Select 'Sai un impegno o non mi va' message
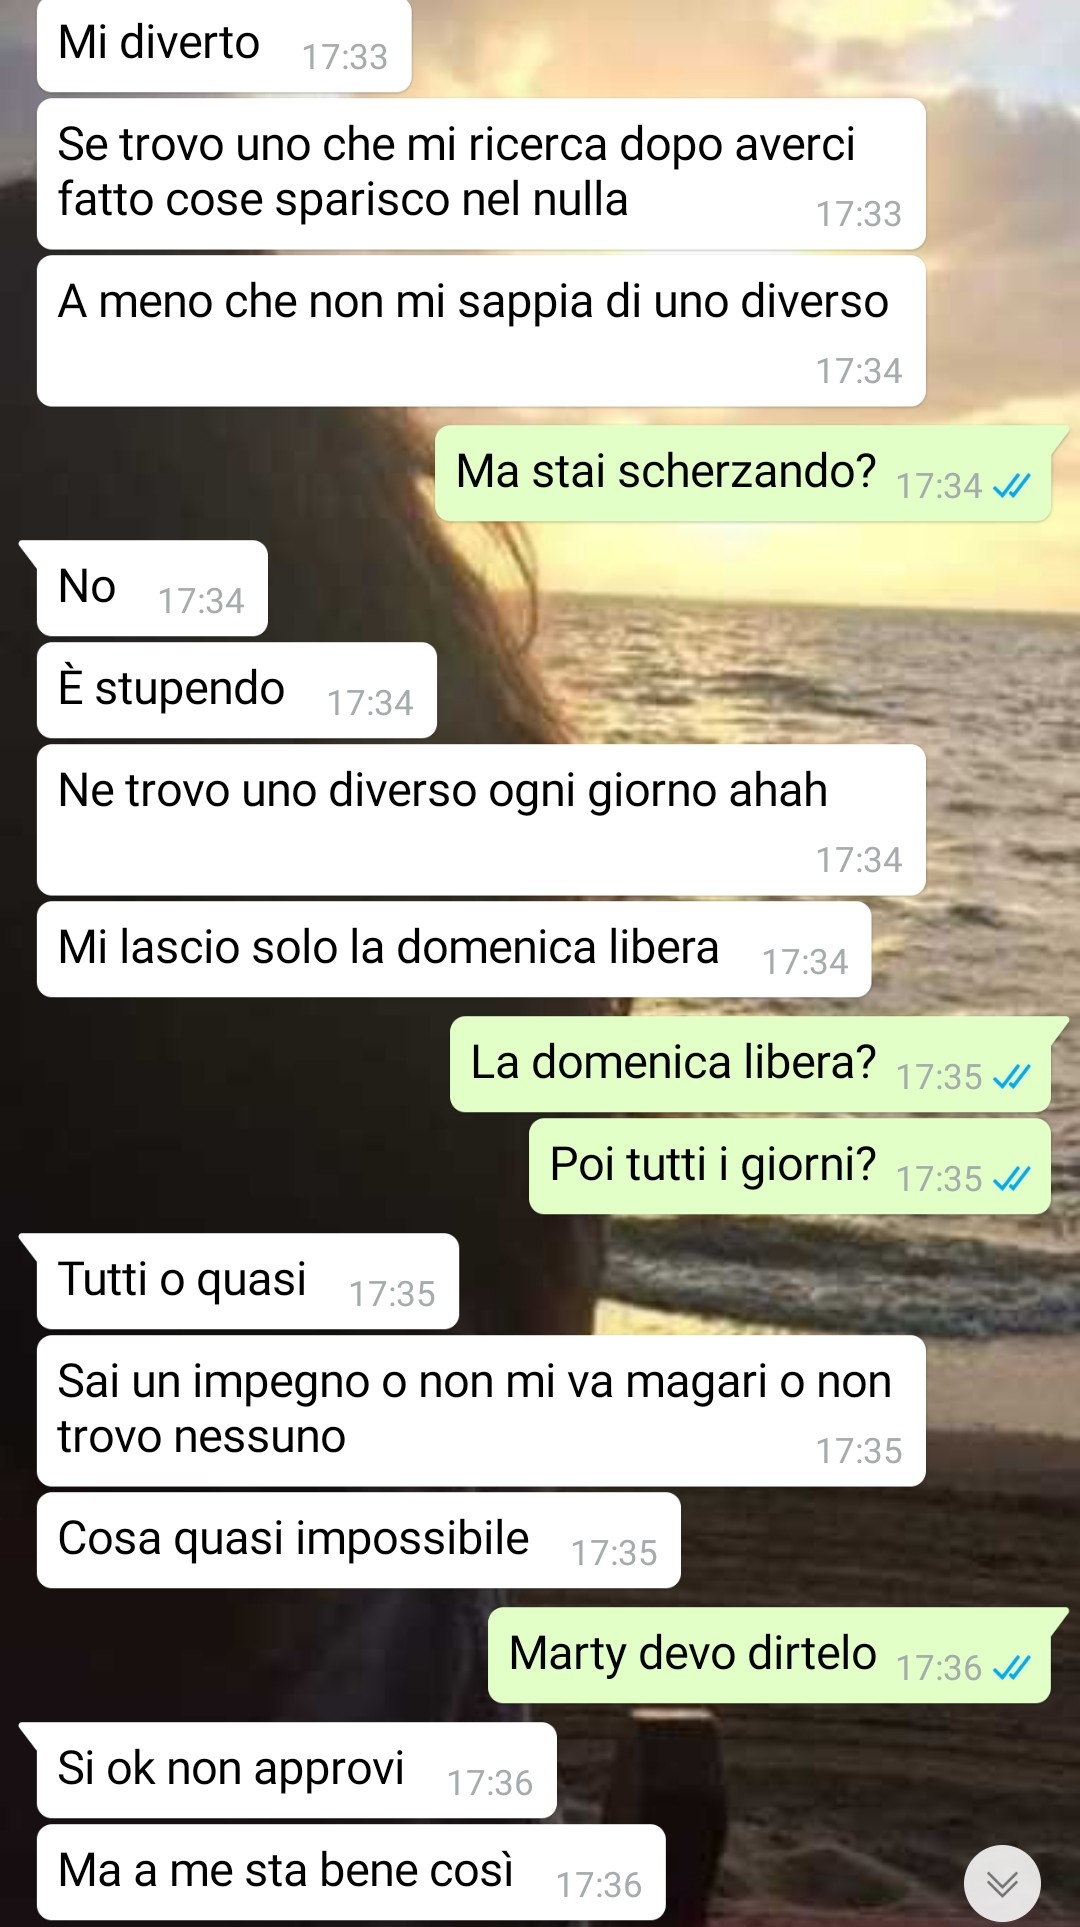 coord(481,1411)
